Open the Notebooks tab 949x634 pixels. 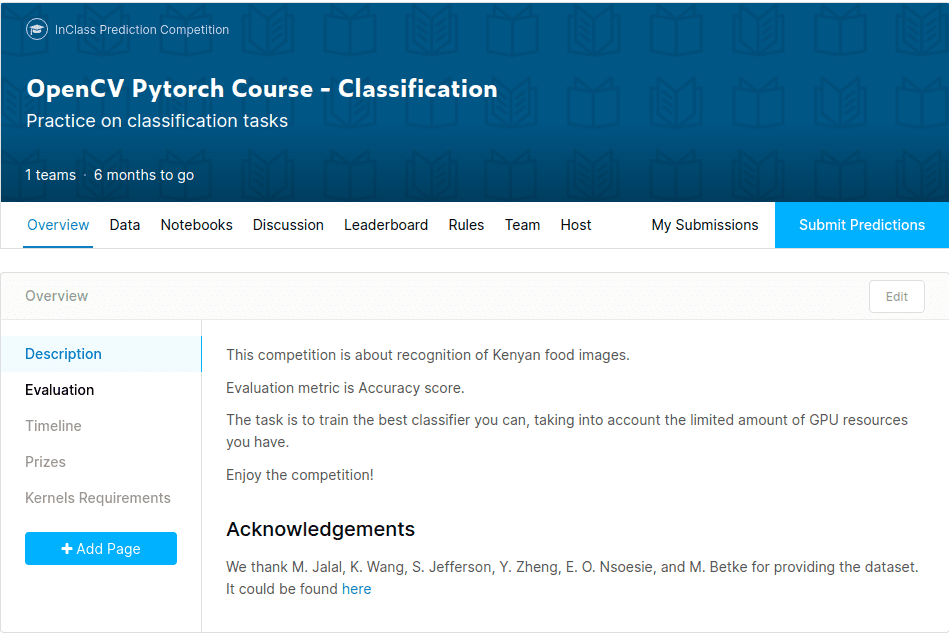[x=196, y=225]
